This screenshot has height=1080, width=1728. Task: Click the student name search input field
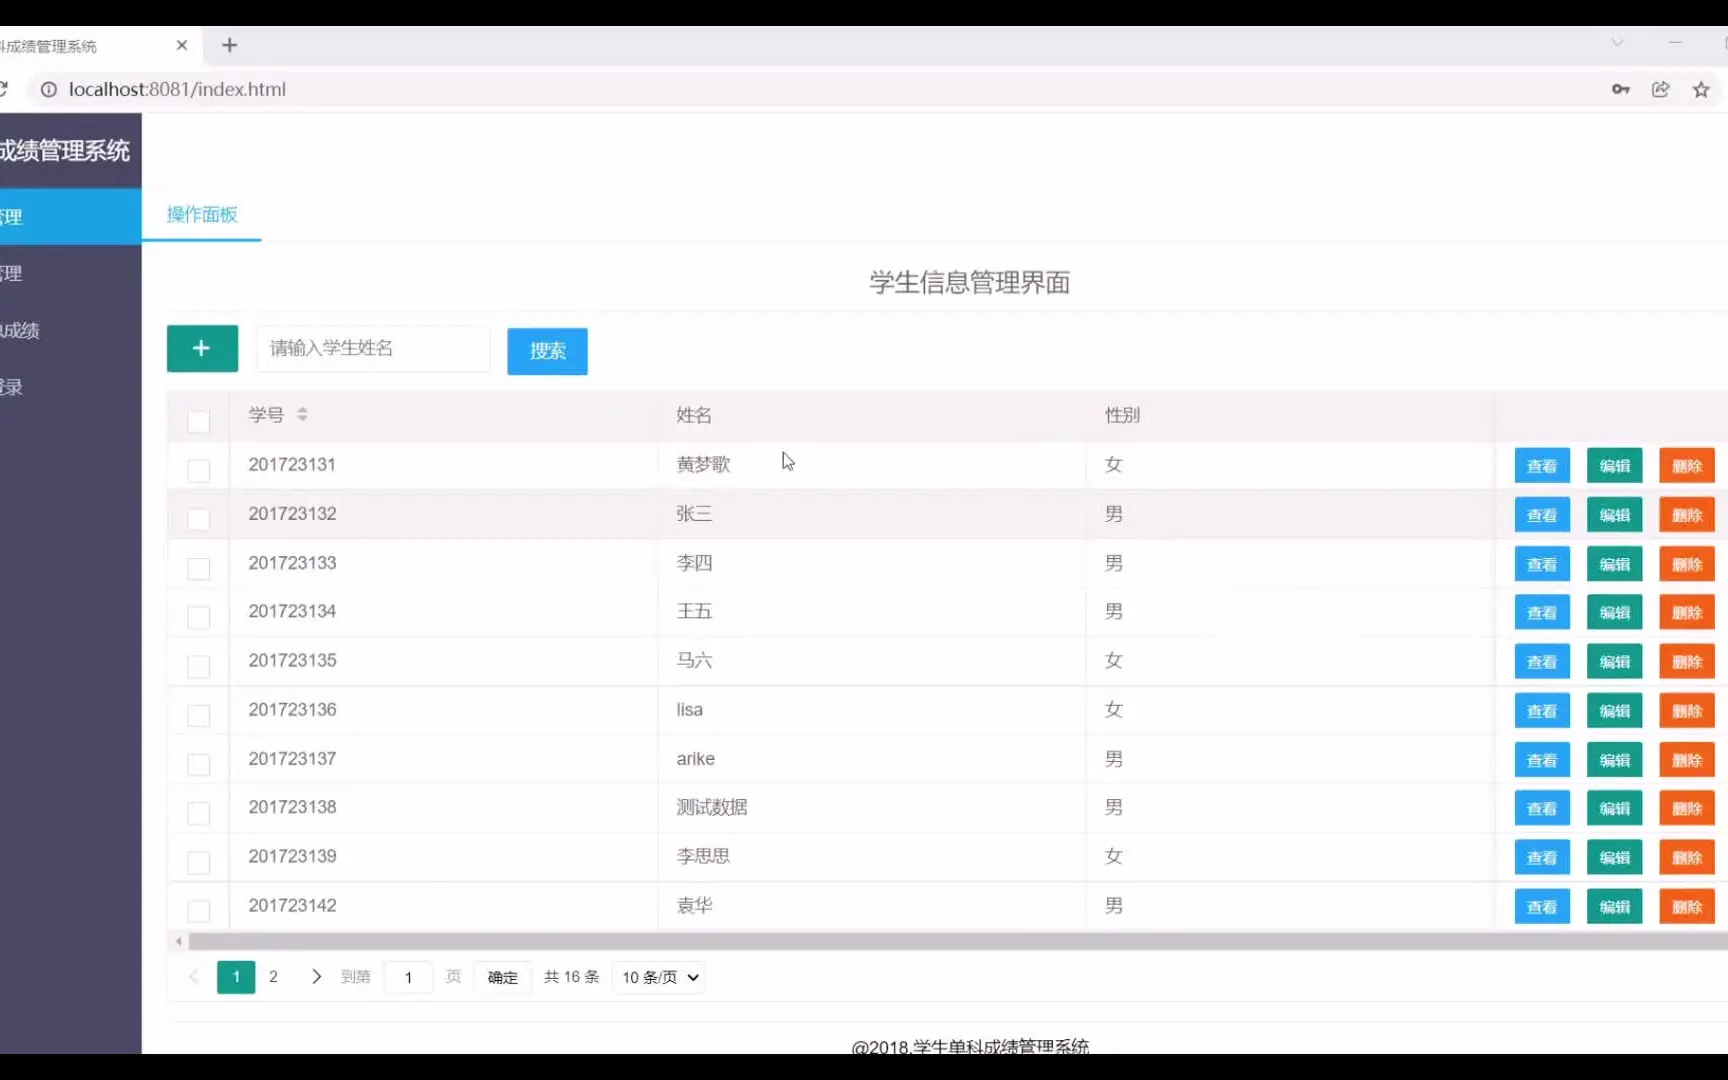[373, 348]
